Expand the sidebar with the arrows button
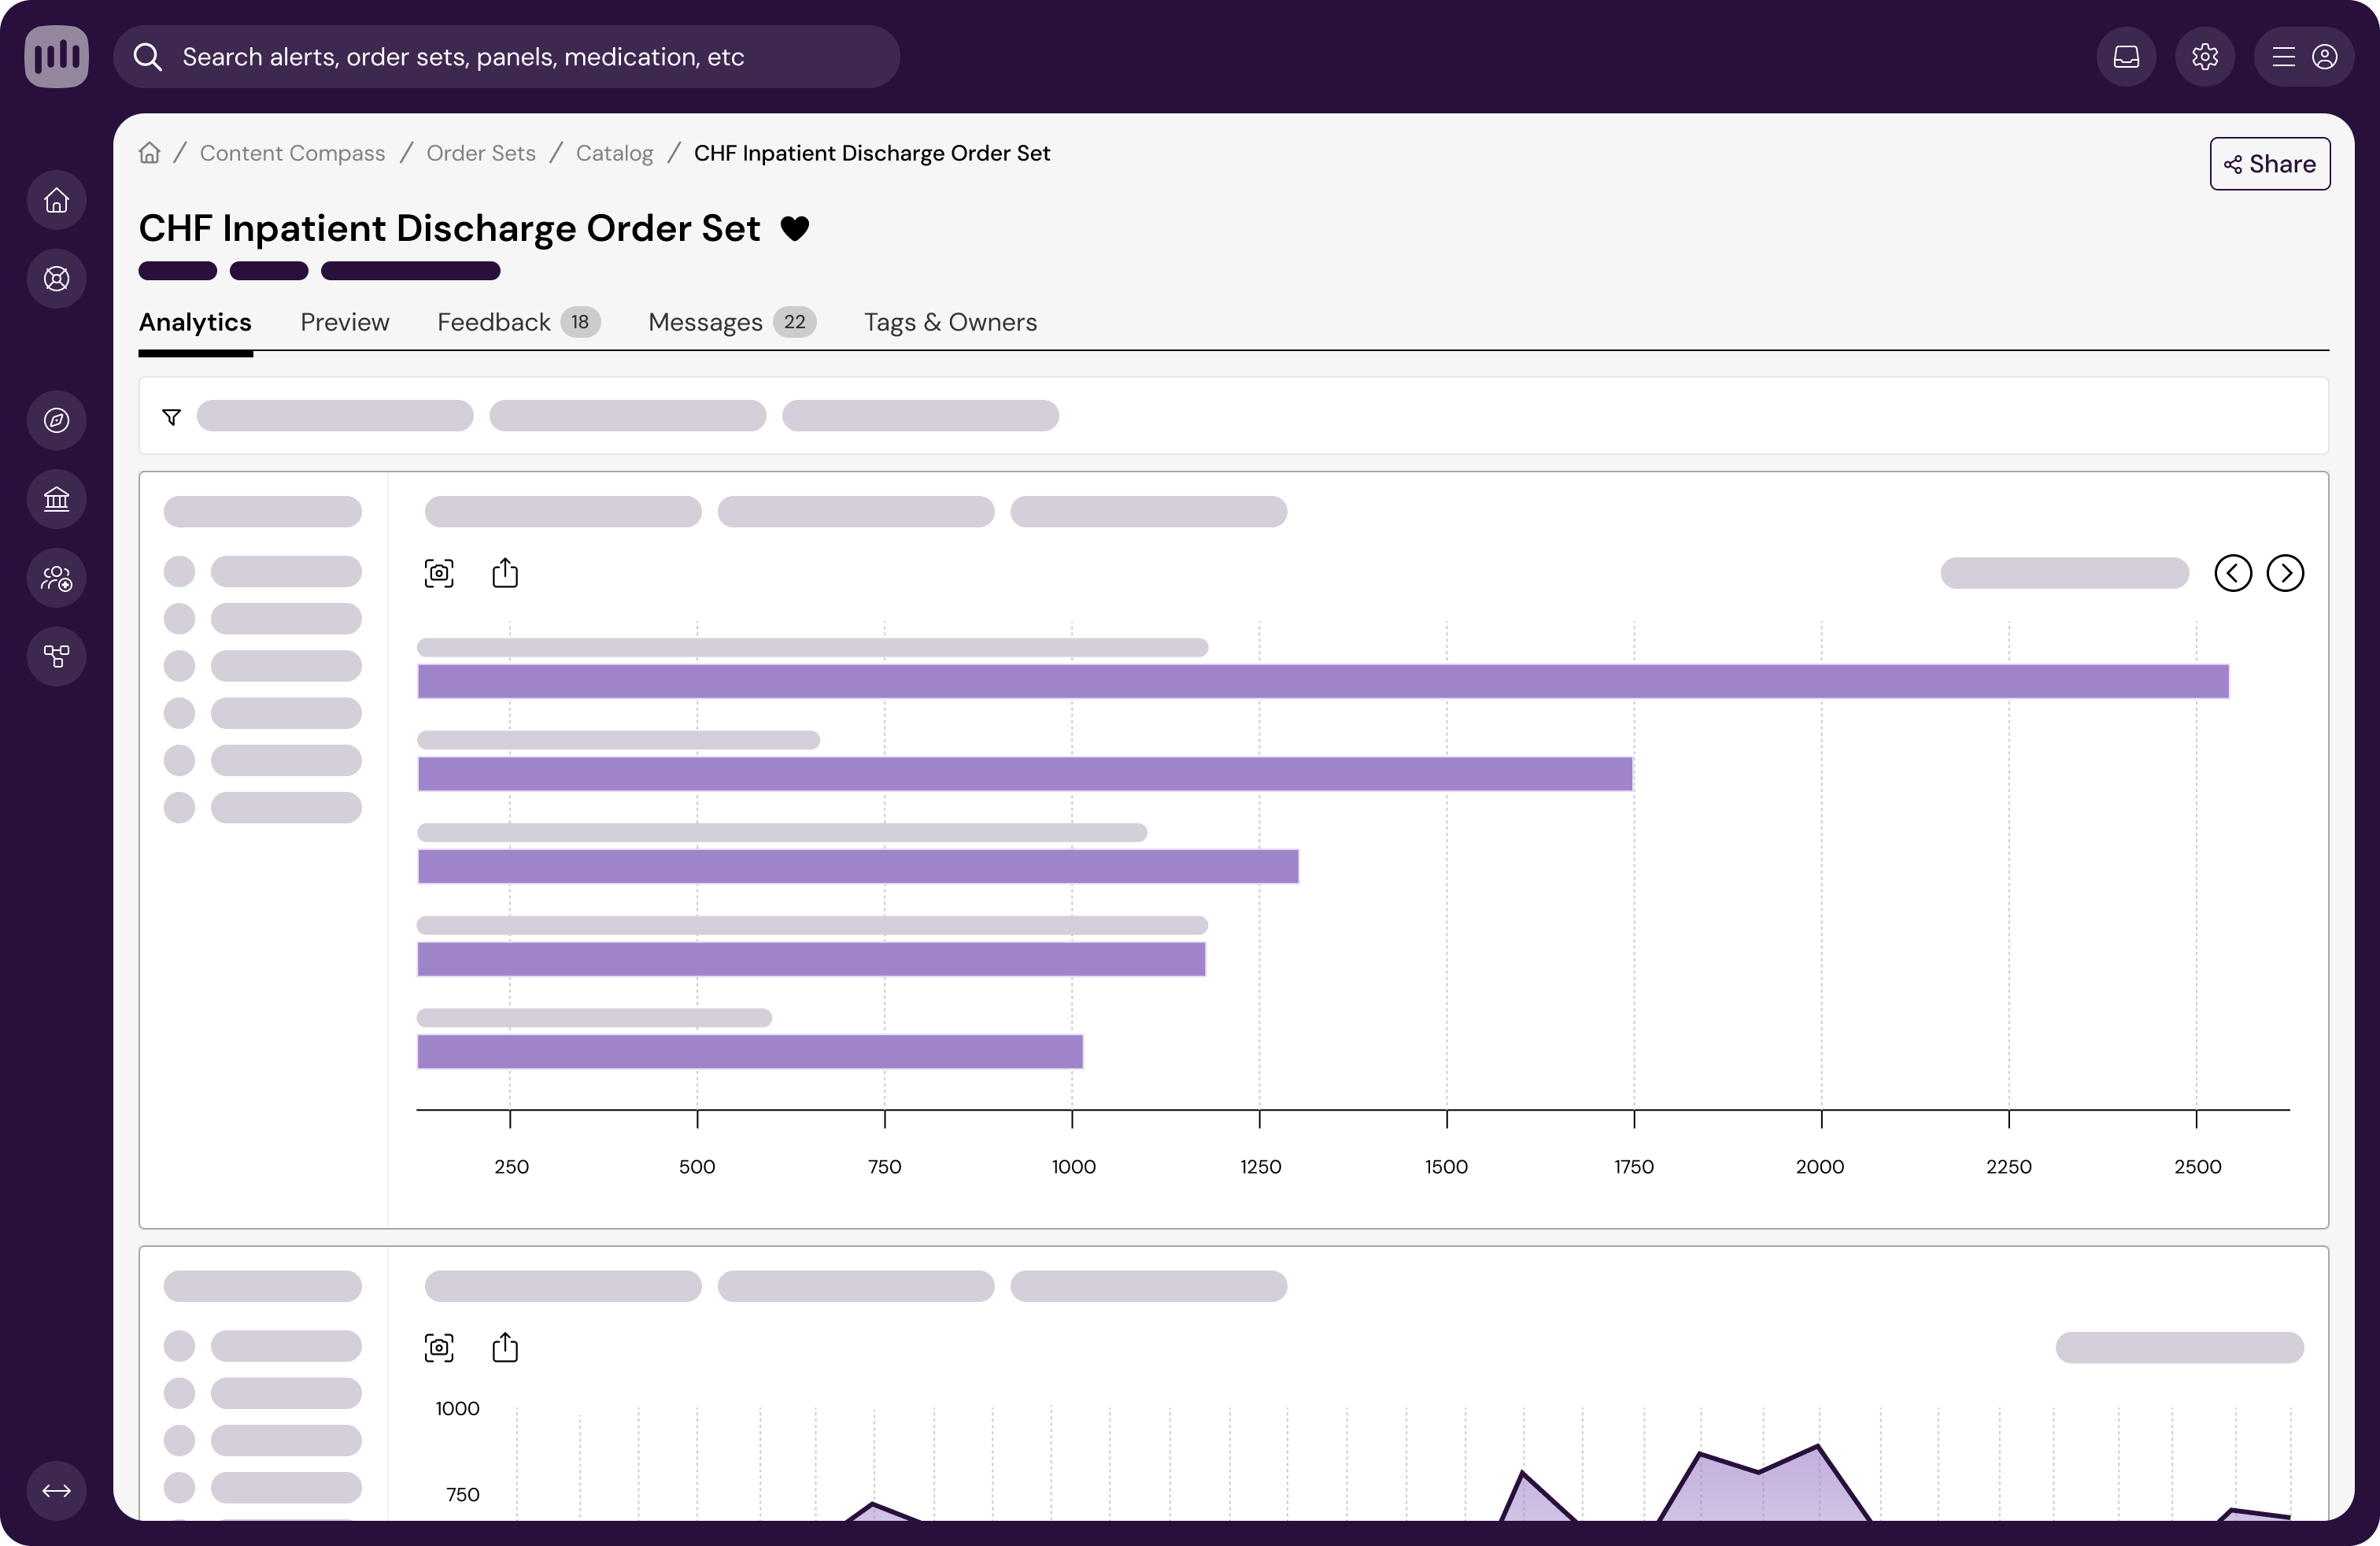Viewport: 2380px width, 1546px height. (57, 1490)
